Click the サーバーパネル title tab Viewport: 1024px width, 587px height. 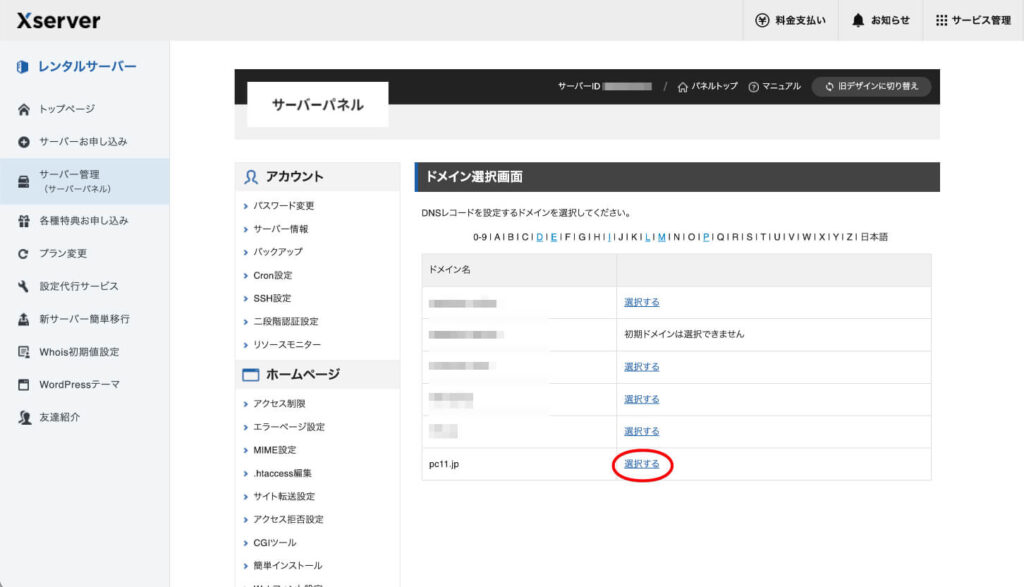(317, 104)
